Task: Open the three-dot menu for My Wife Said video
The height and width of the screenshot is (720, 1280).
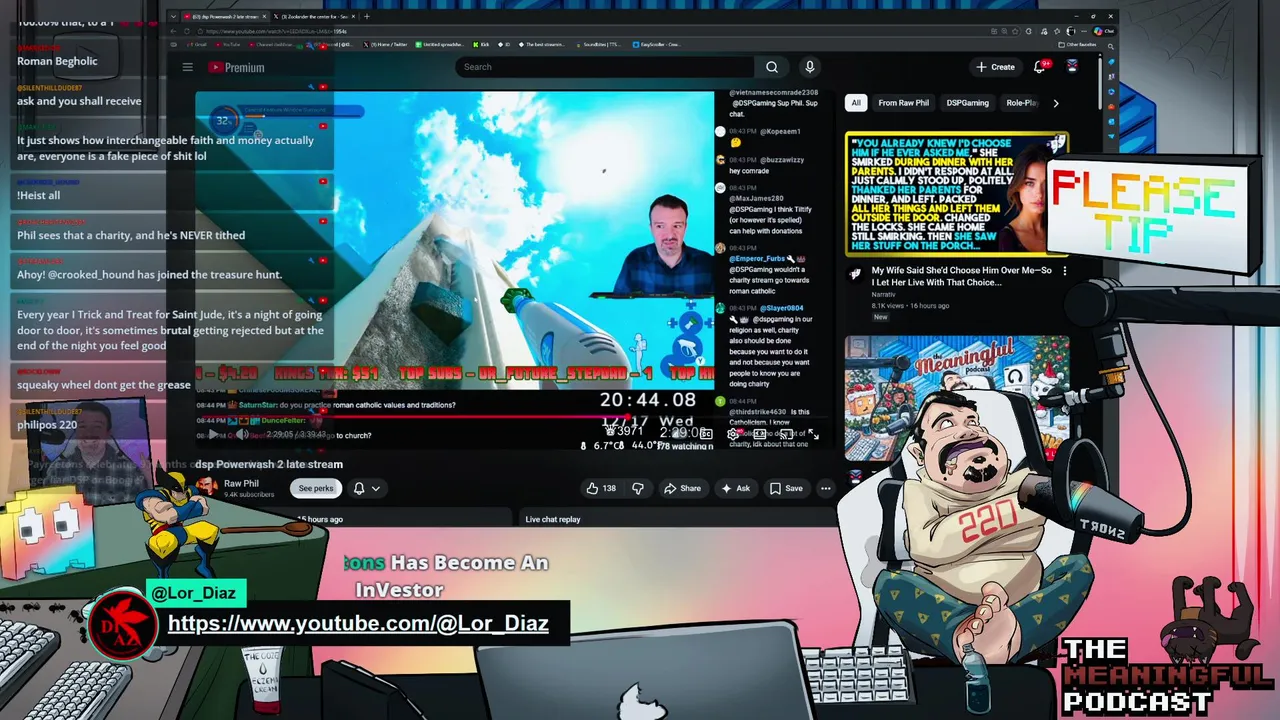Action: (x=1064, y=271)
